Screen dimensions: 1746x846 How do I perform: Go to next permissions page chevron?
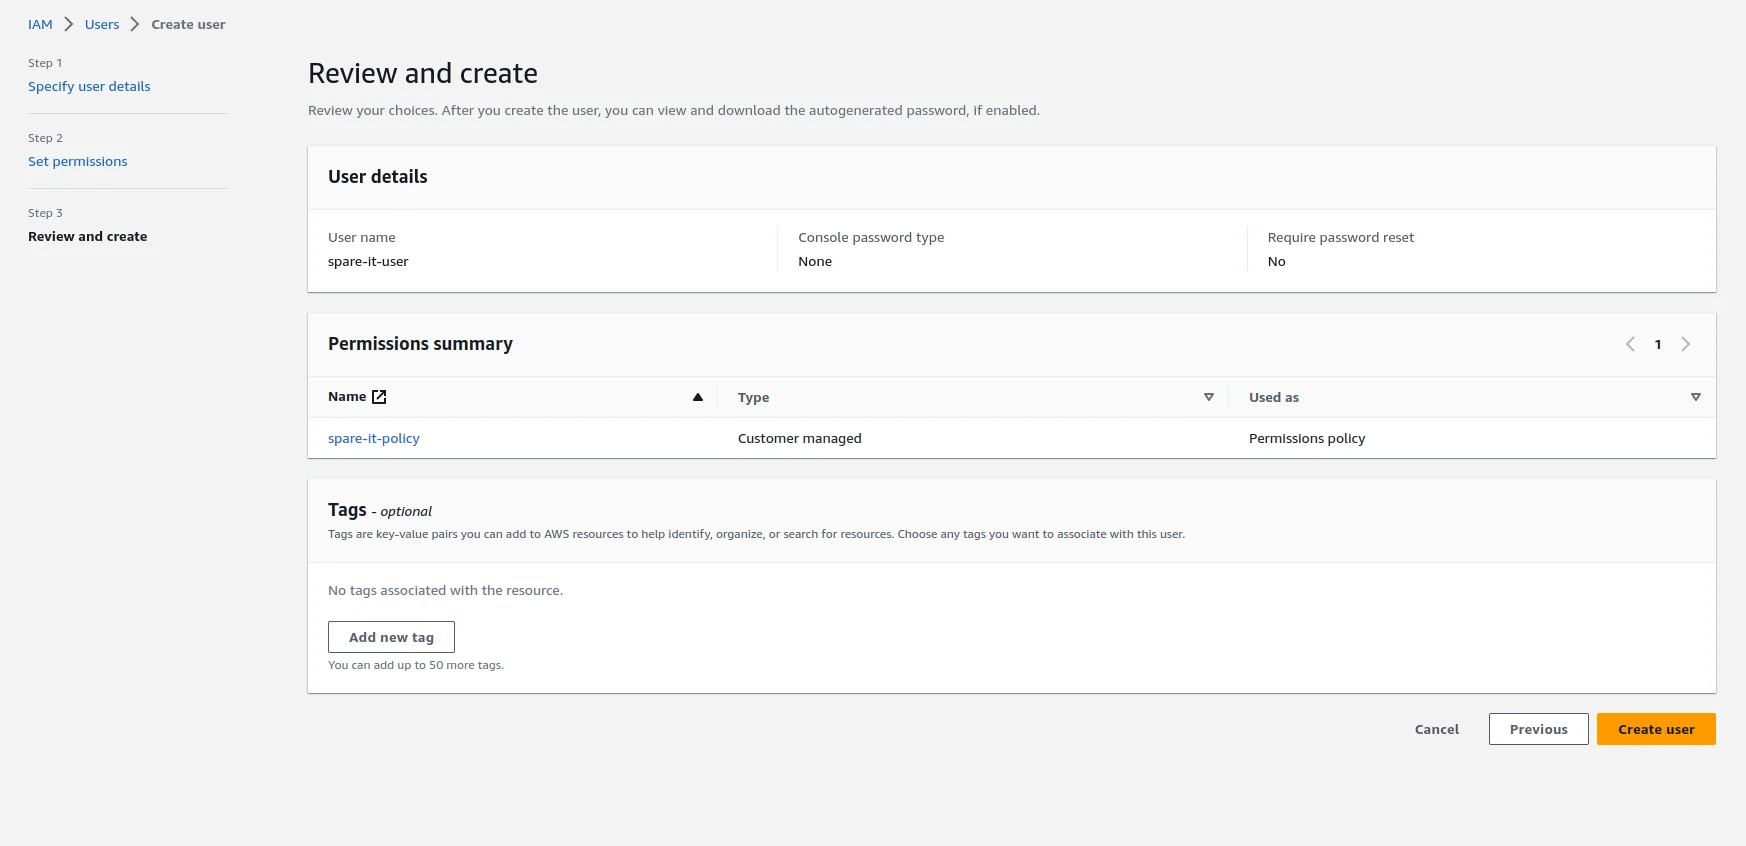pyautogui.click(x=1685, y=344)
